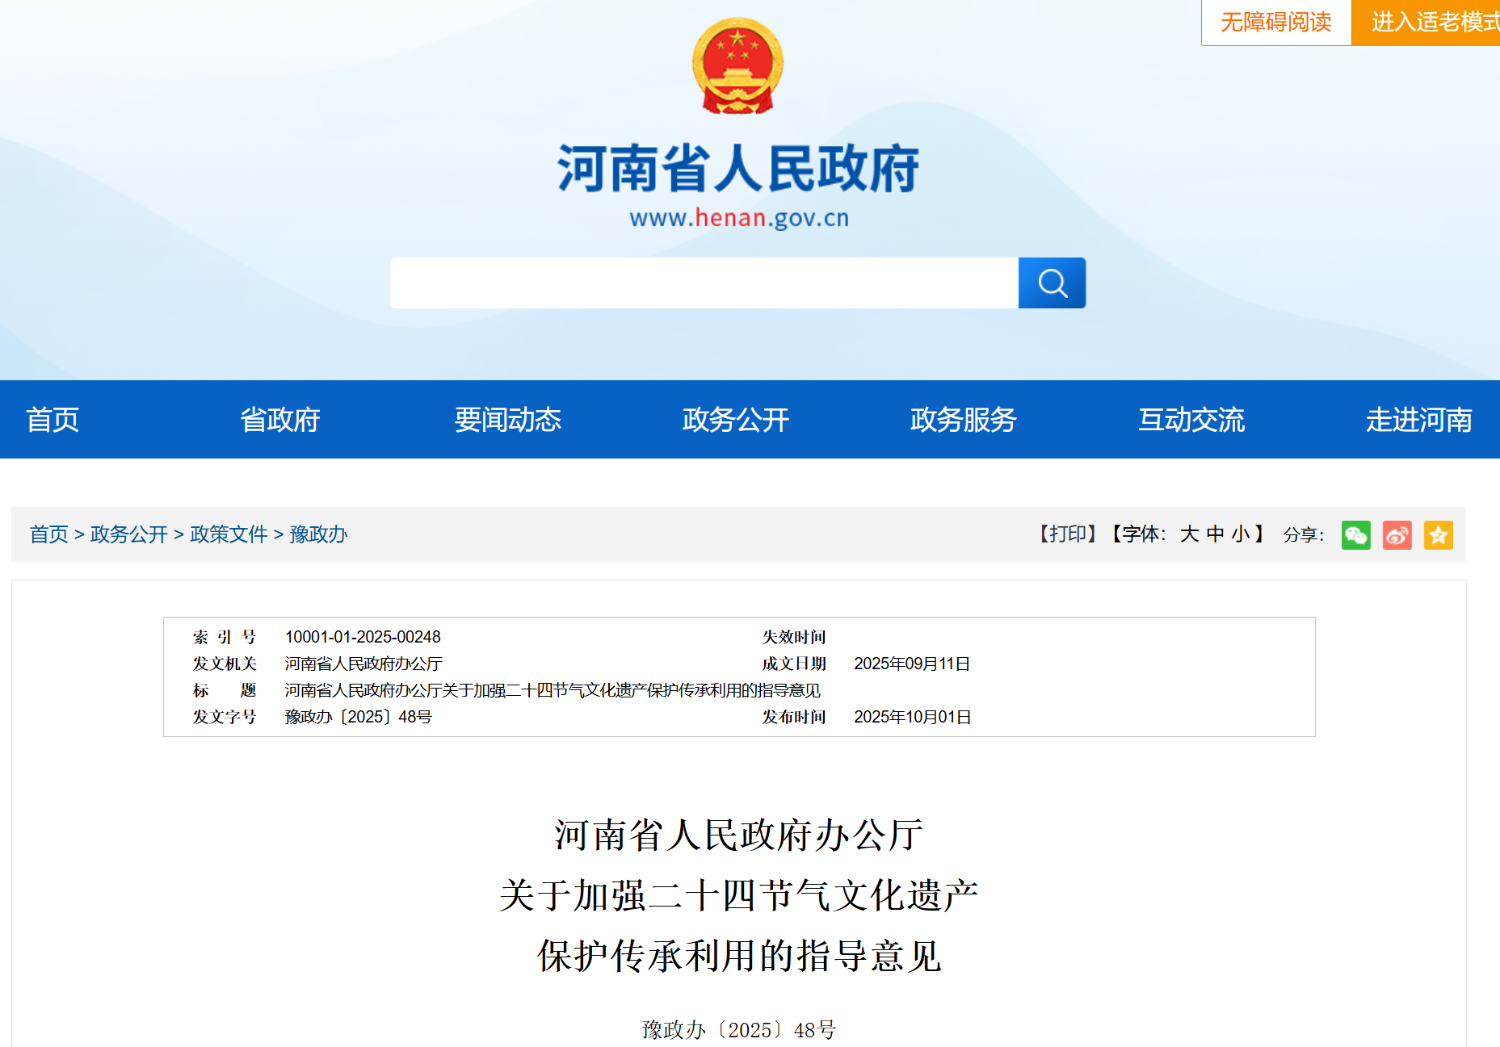Share the page via WeChat icon
This screenshot has height=1047, width=1500.
coord(1356,535)
